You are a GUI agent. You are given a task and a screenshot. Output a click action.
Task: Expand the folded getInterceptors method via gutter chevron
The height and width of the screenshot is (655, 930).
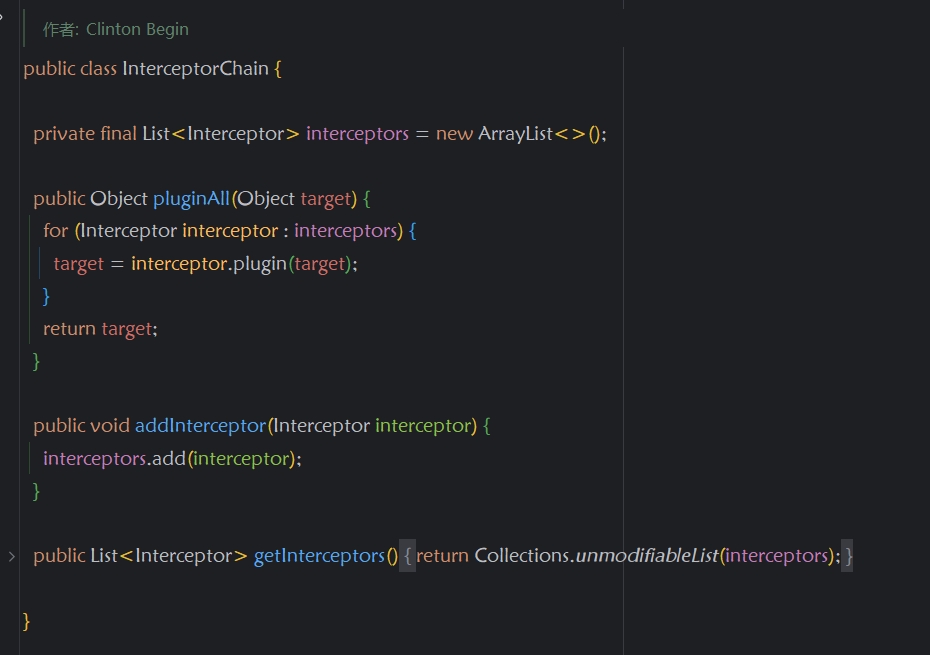(11, 556)
